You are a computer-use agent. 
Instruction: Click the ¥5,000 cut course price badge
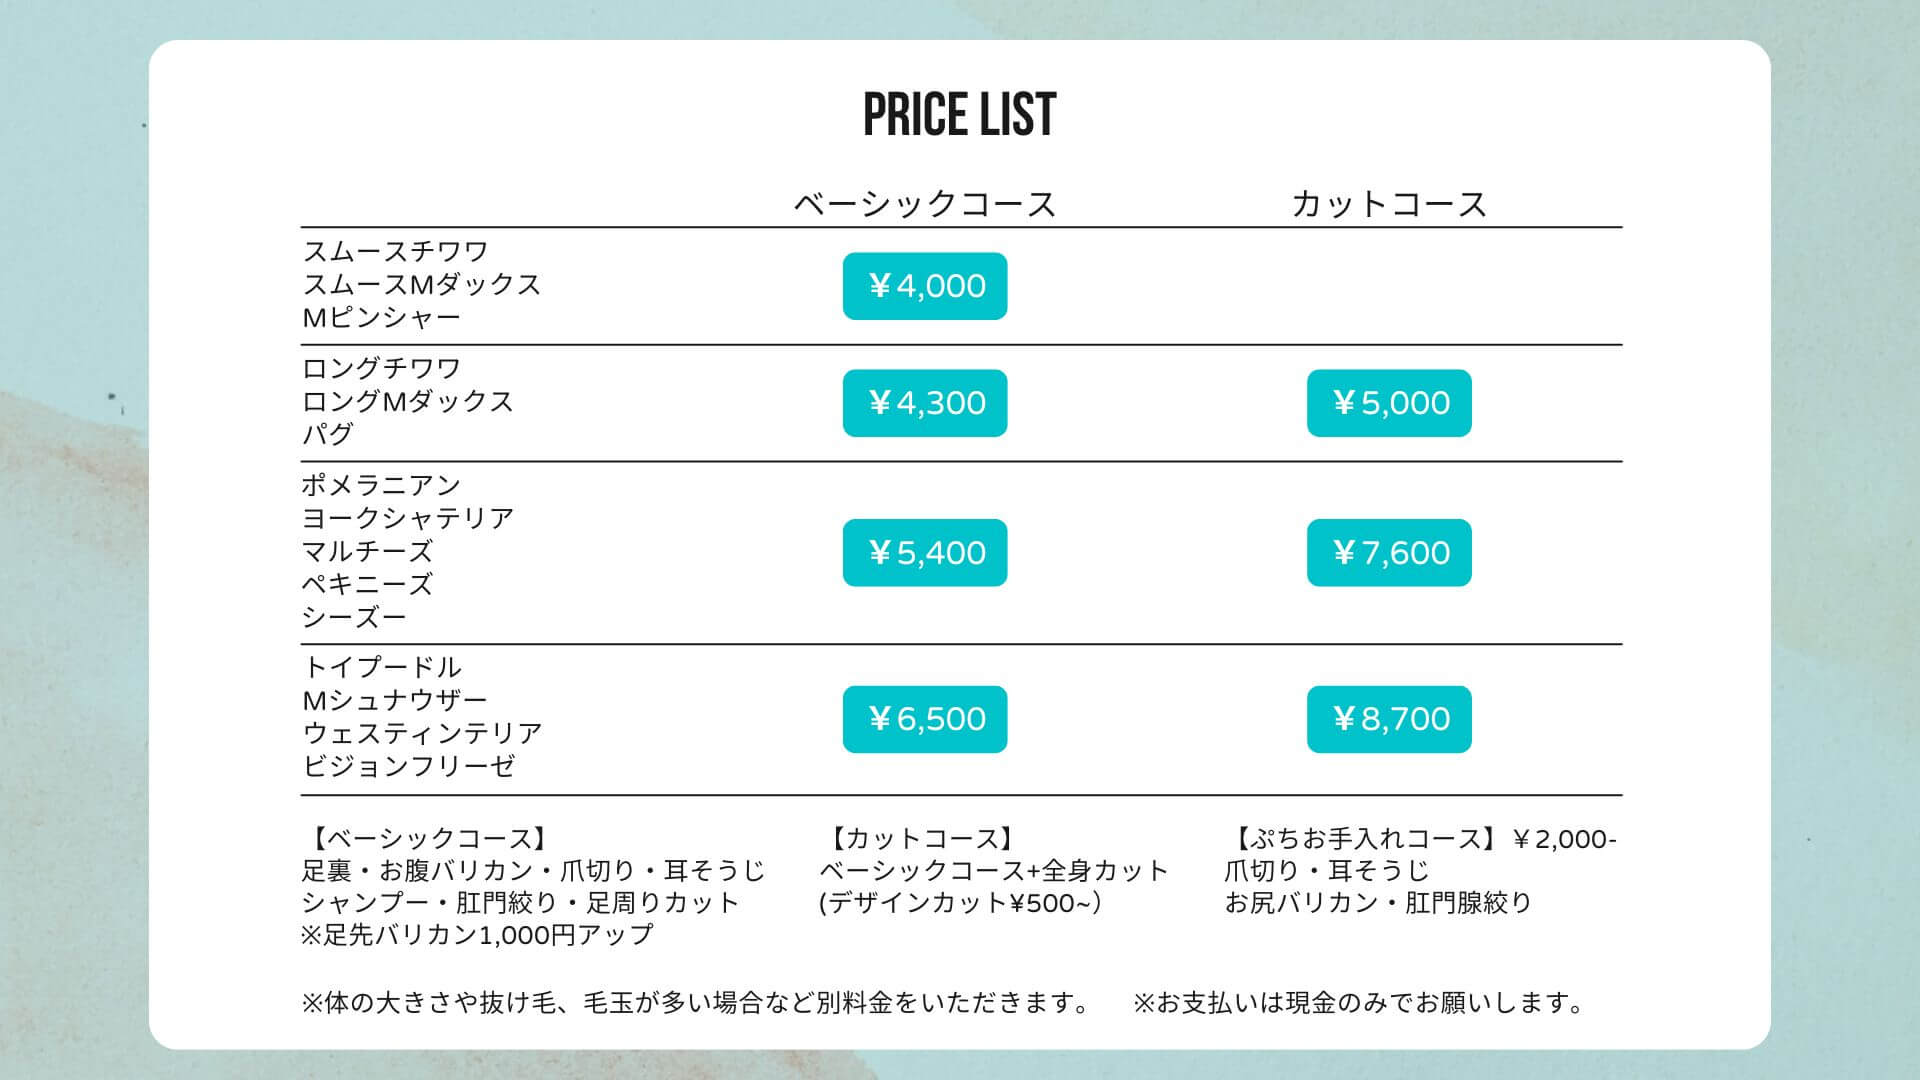coord(1389,403)
